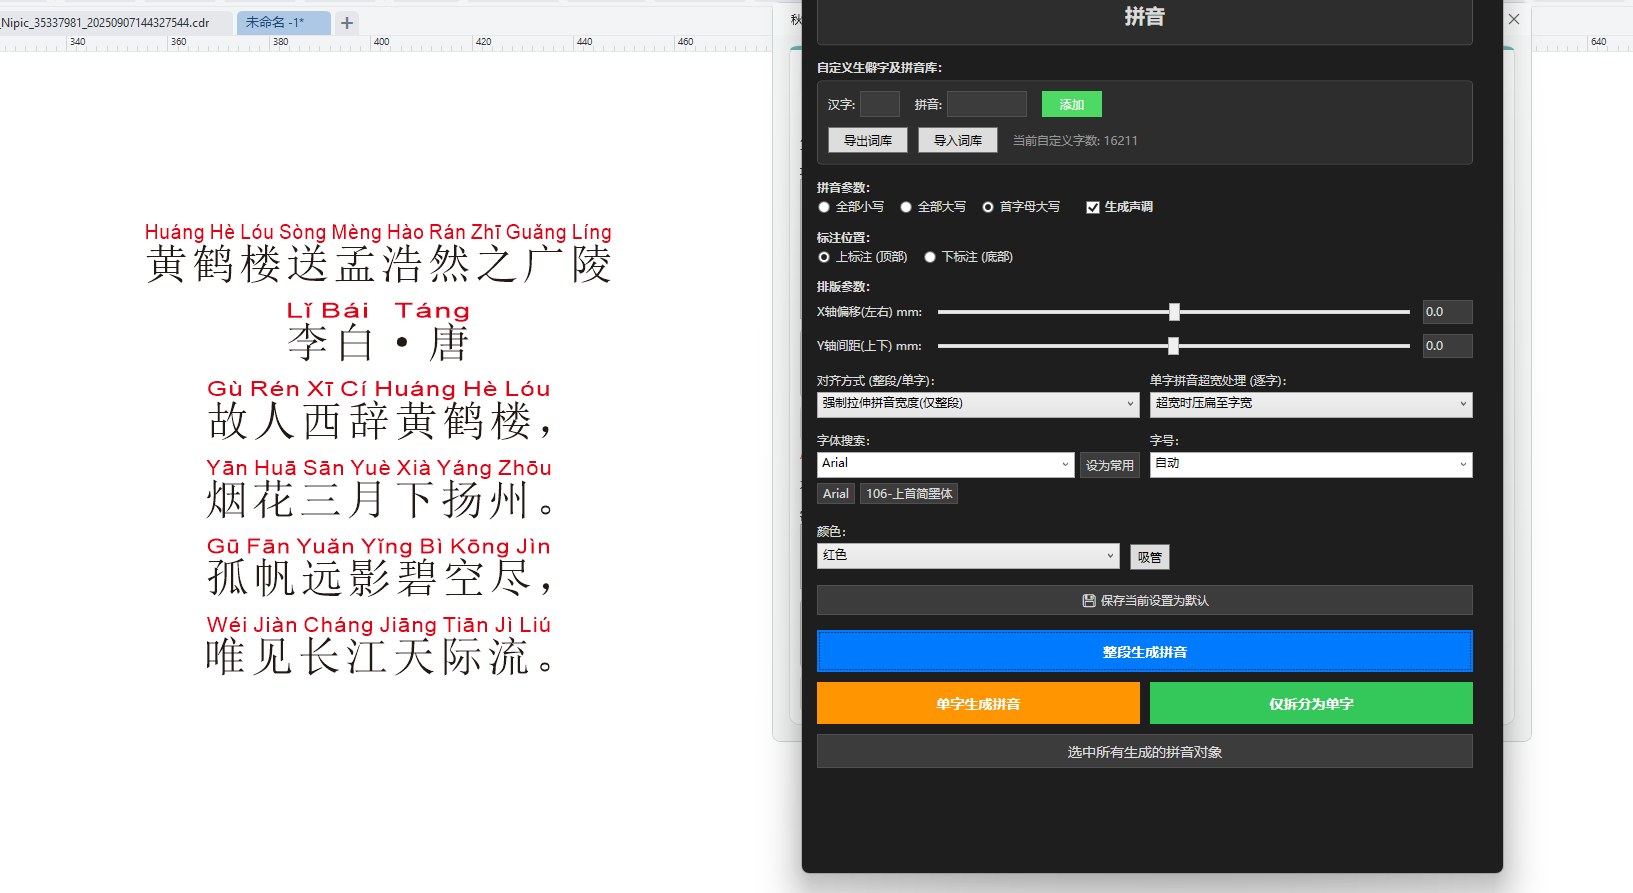
Task: Switch to 未命名 -1 document tab
Action: [283, 22]
